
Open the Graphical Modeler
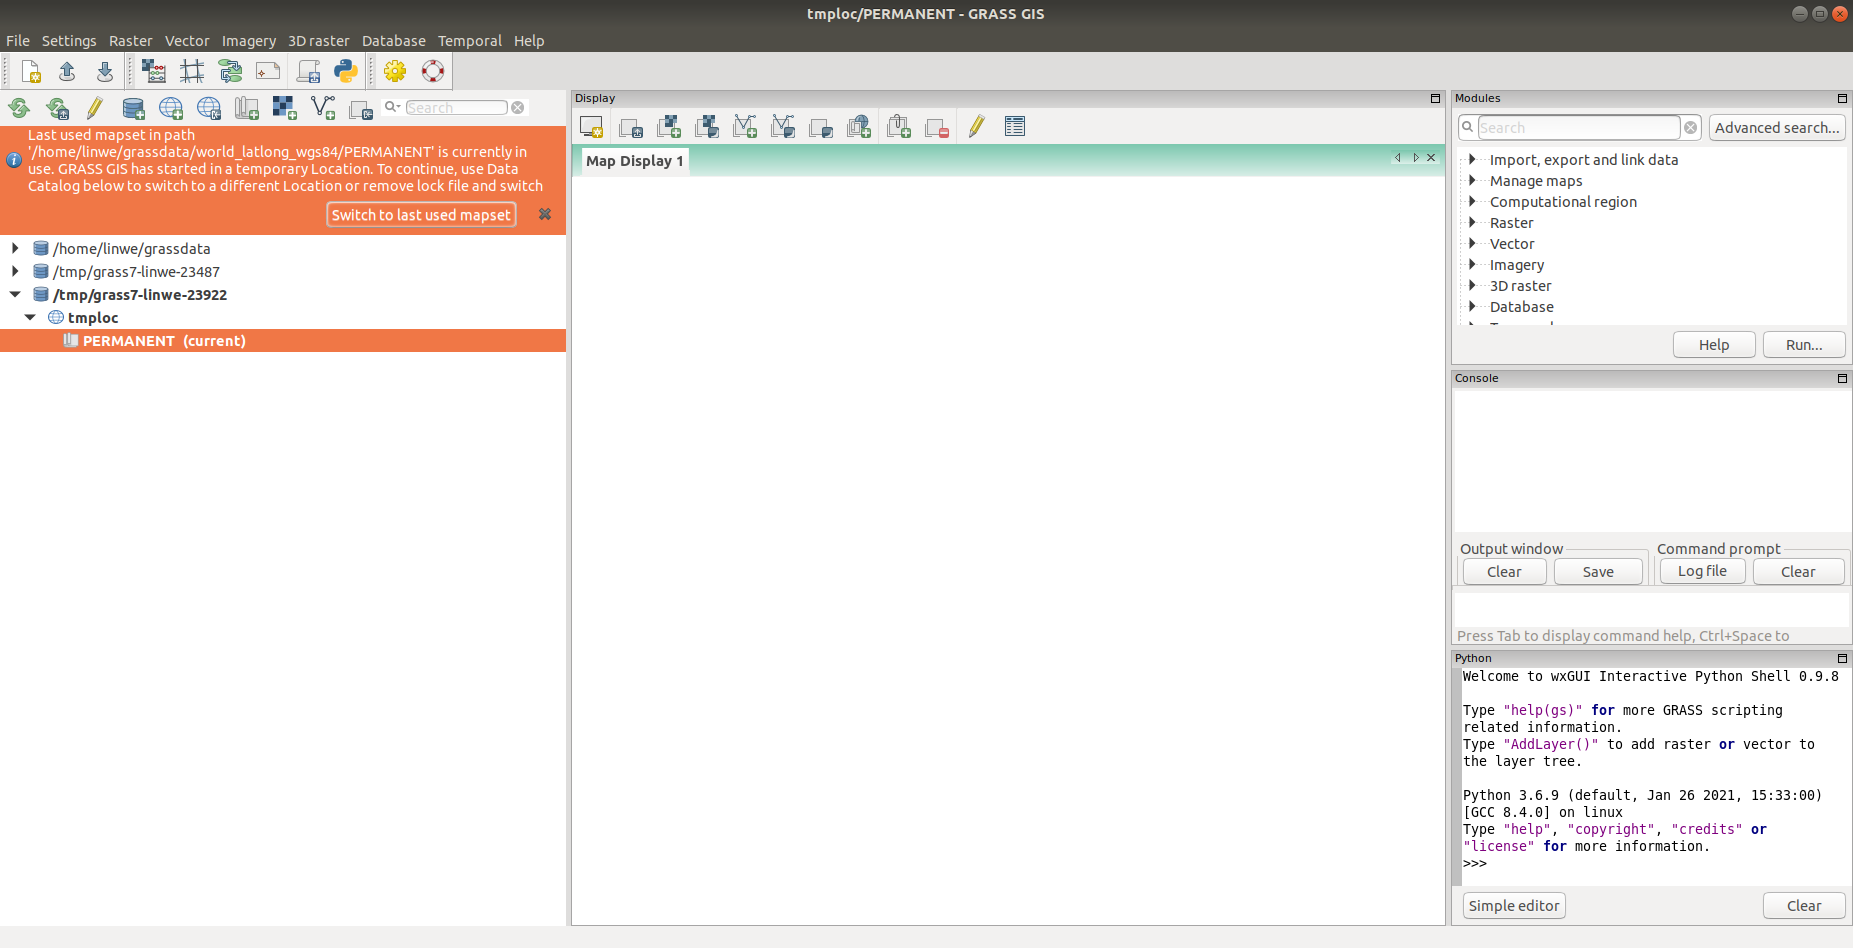[x=230, y=71]
